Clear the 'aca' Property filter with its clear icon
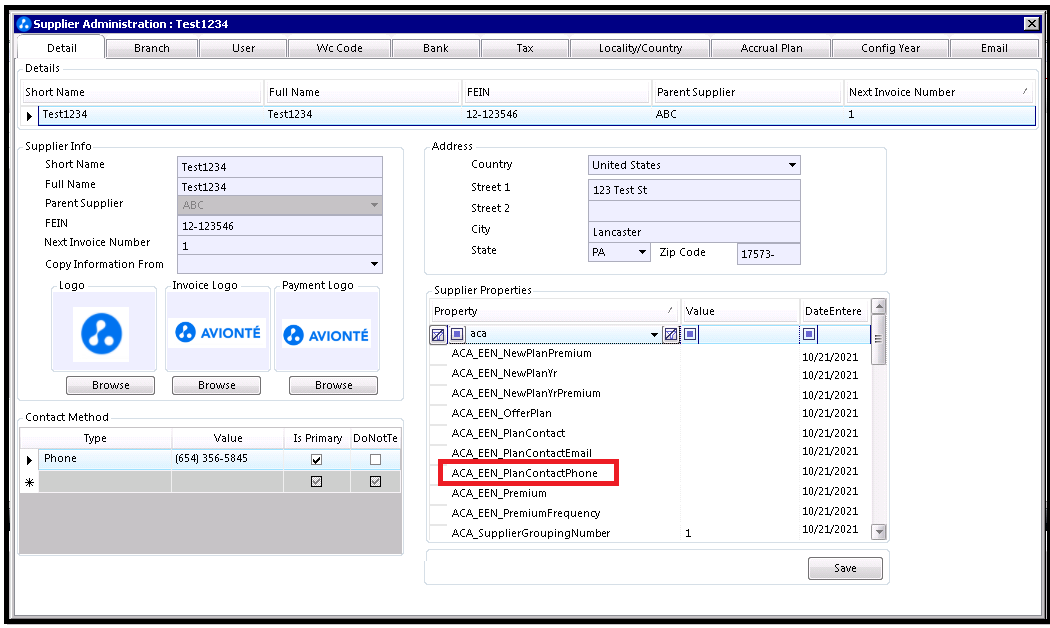The height and width of the screenshot is (628, 1050). 670,334
